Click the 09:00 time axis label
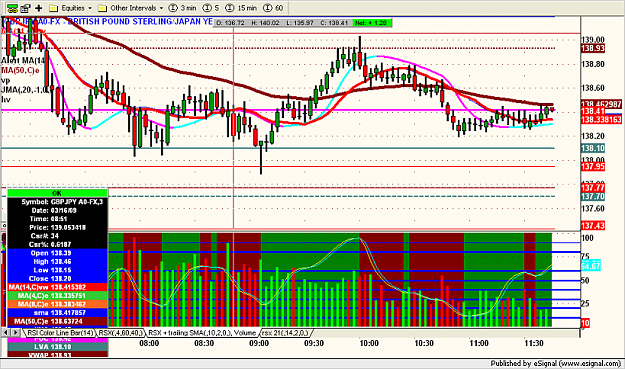The height and width of the screenshot is (369, 625). click(x=259, y=343)
